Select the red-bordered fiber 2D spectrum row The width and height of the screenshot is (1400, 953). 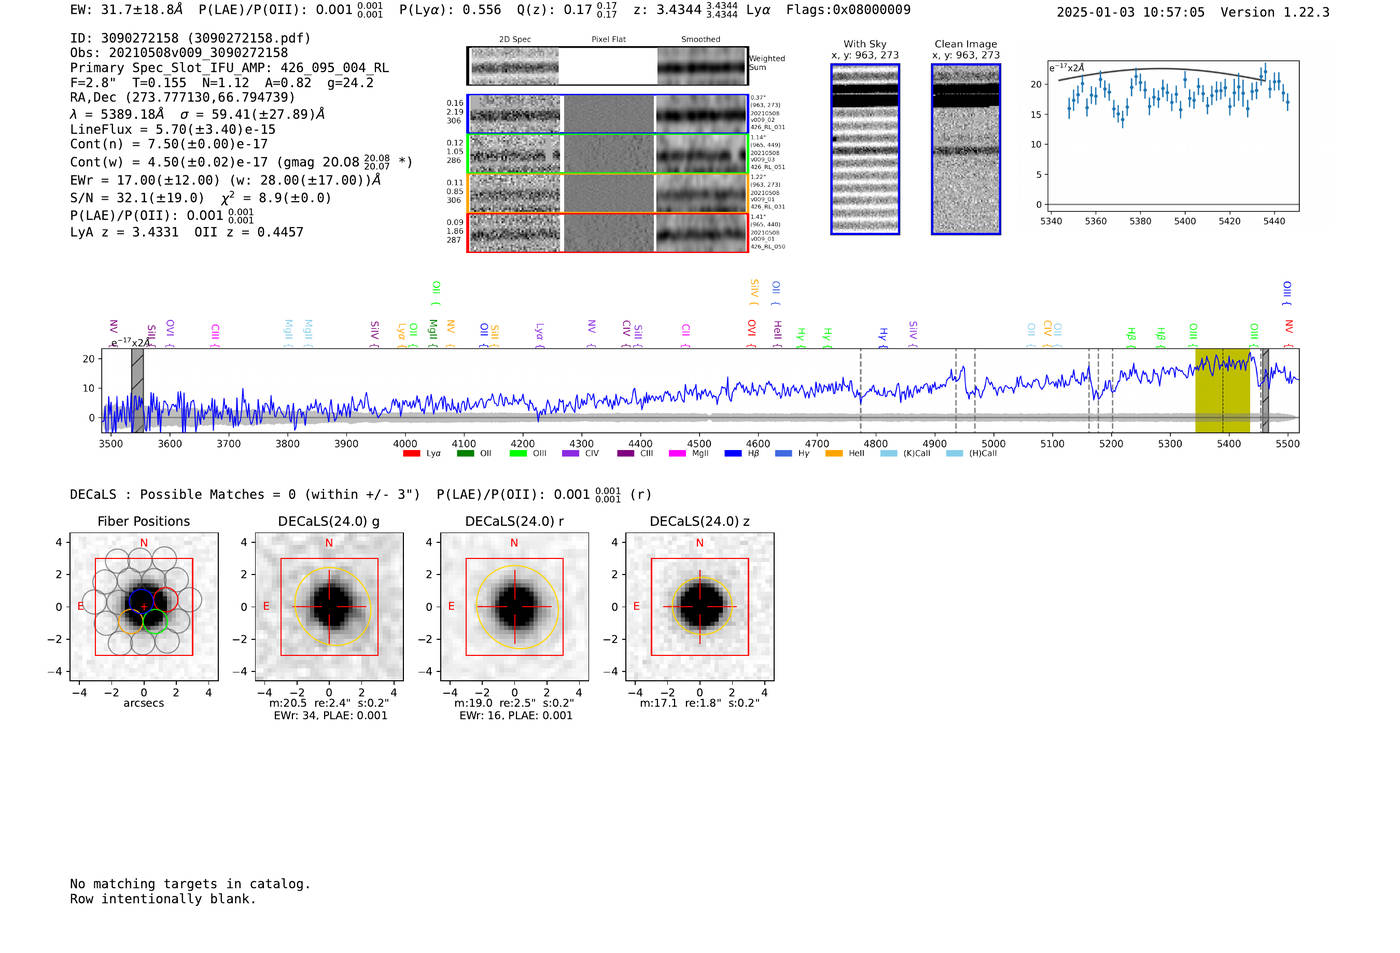pyautogui.click(x=607, y=232)
